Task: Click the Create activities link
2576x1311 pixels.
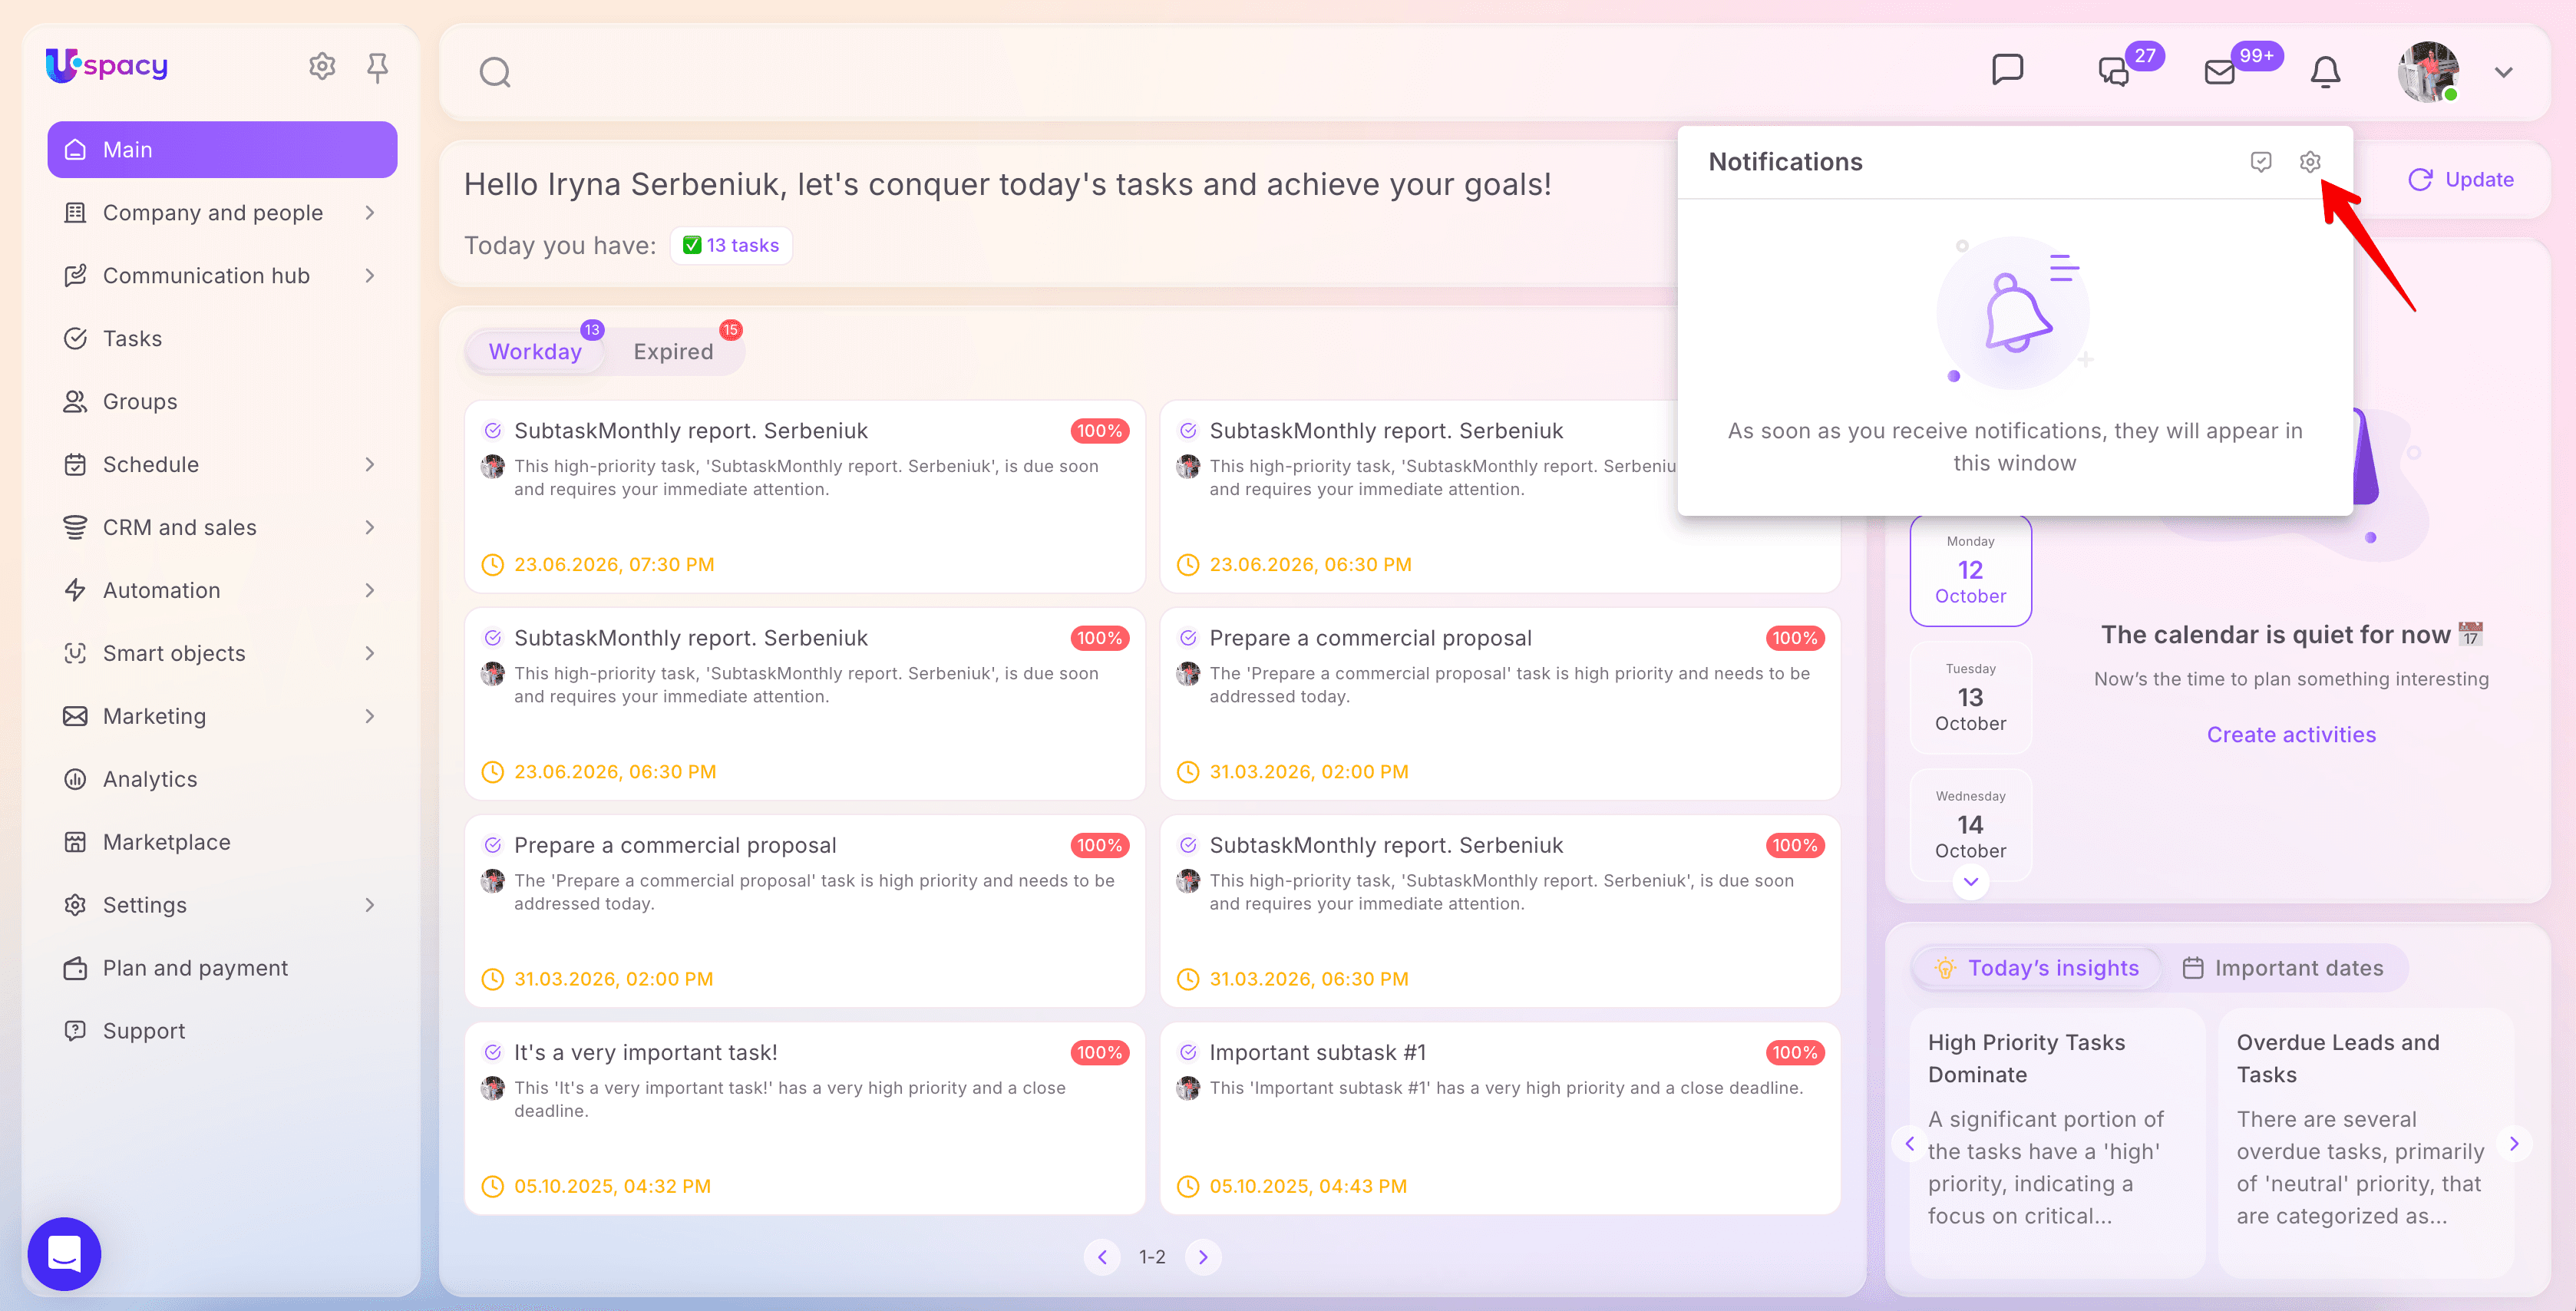Action: pyautogui.click(x=2291, y=735)
